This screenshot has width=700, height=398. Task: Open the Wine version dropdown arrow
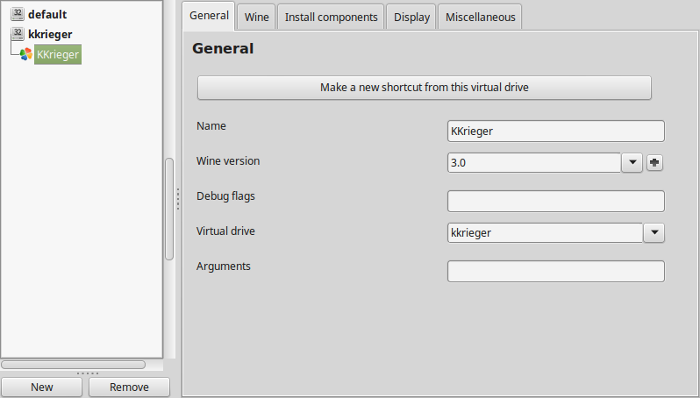pos(632,162)
